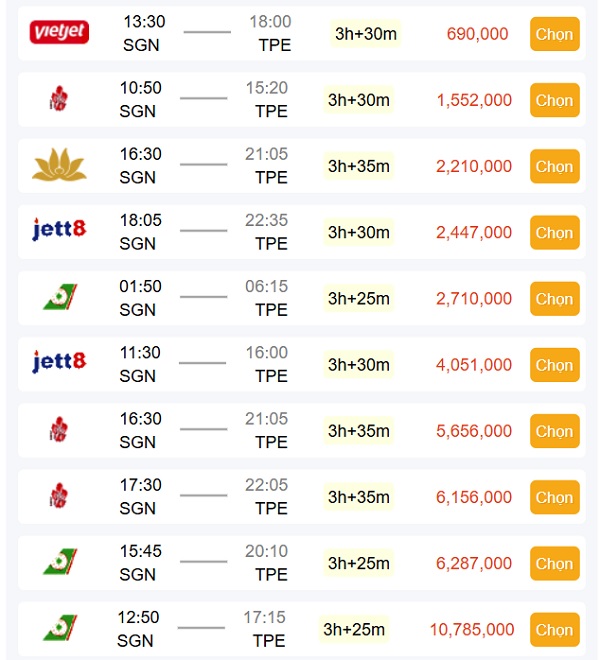Screen dimensions: 600x660
Task: Click the 4,051,000 fare
Action: 473,365
